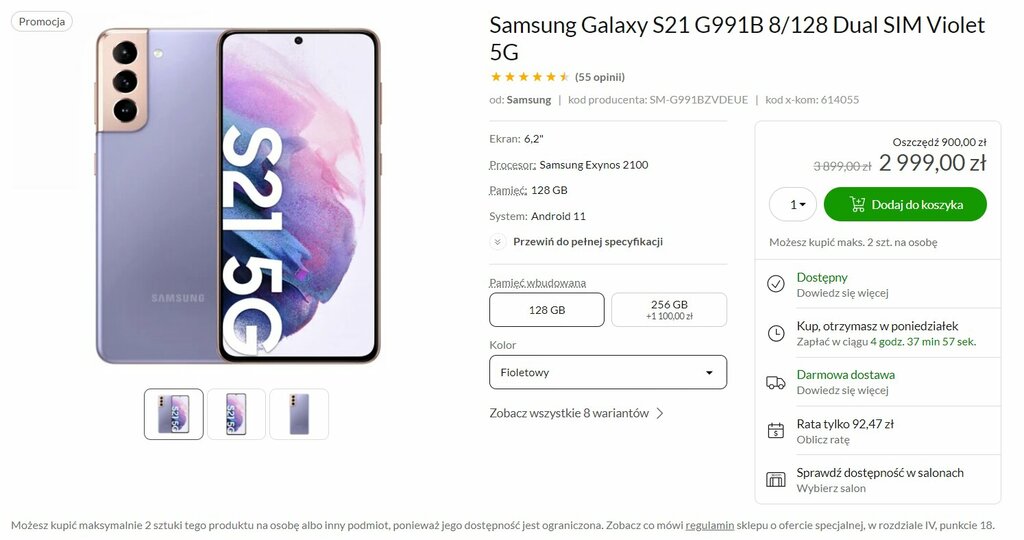Select the third thumbnail showing phone back
Image resolution: width=1024 pixels, height=540 pixels.
(298, 414)
